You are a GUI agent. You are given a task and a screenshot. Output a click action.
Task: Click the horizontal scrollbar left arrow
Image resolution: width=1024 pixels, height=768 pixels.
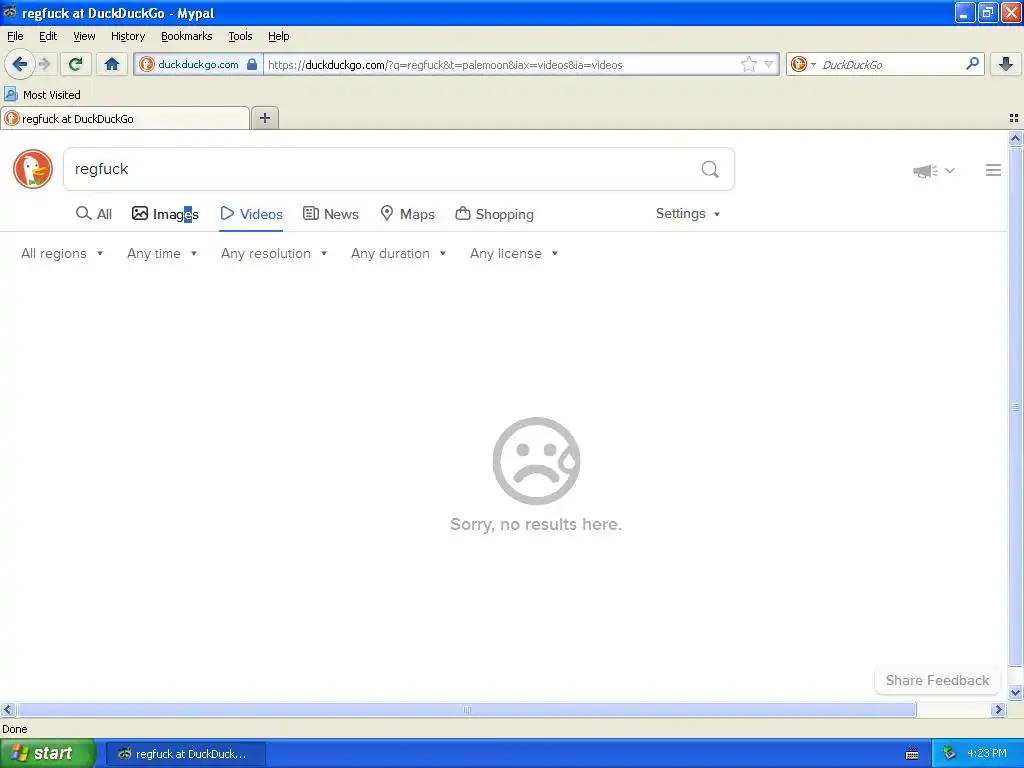click(8, 710)
